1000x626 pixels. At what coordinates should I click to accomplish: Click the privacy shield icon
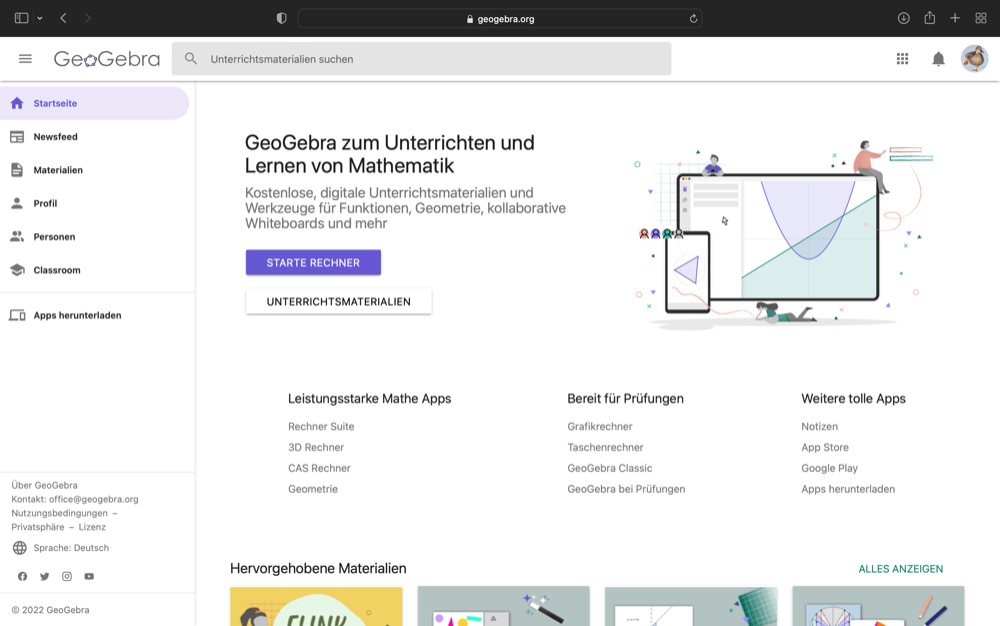click(281, 18)
